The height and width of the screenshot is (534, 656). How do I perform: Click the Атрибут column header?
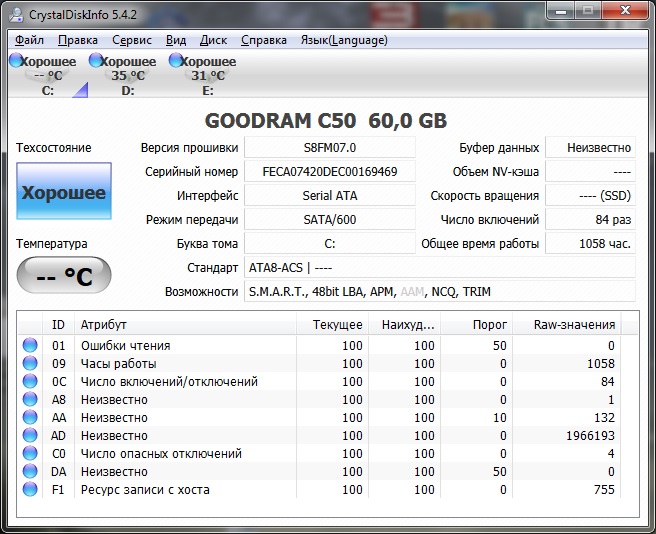(x=185, y=324)
